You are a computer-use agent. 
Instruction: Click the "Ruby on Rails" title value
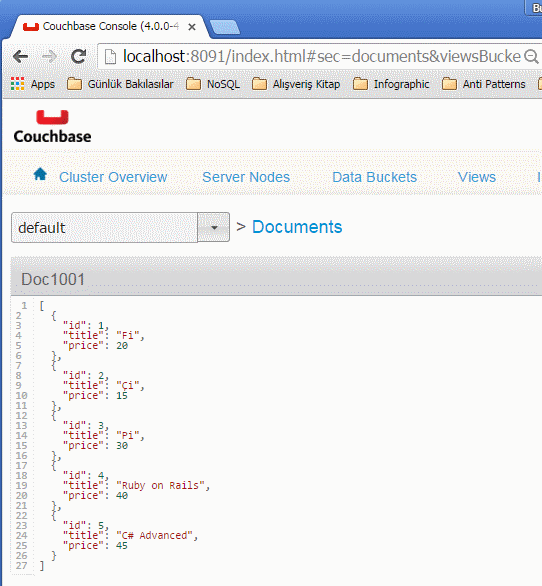click(x=161, y=485)
